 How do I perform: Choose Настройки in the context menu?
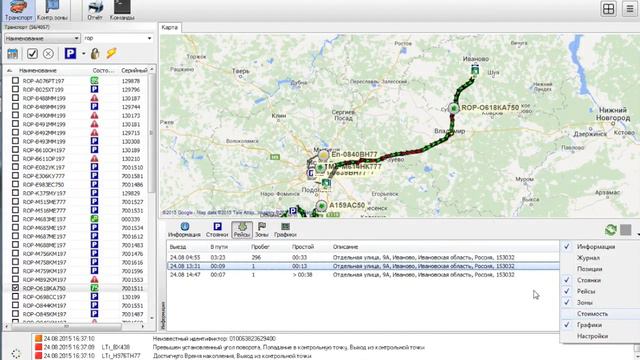pos(592,336)
